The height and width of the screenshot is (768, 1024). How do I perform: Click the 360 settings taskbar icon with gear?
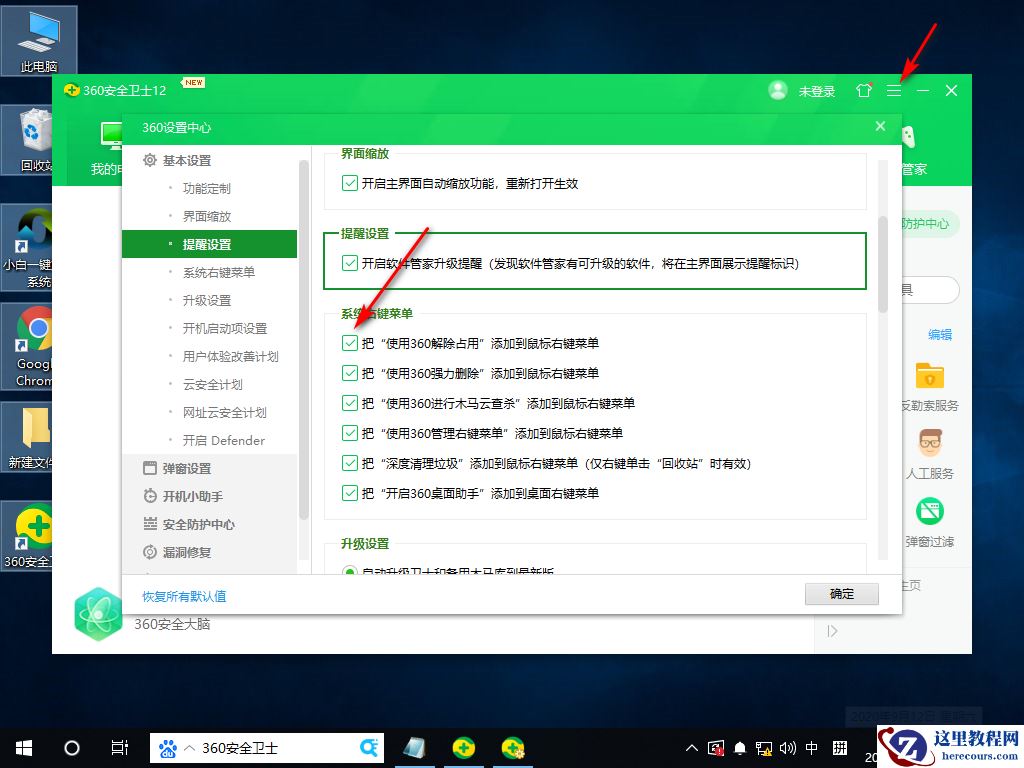[513, 748]
